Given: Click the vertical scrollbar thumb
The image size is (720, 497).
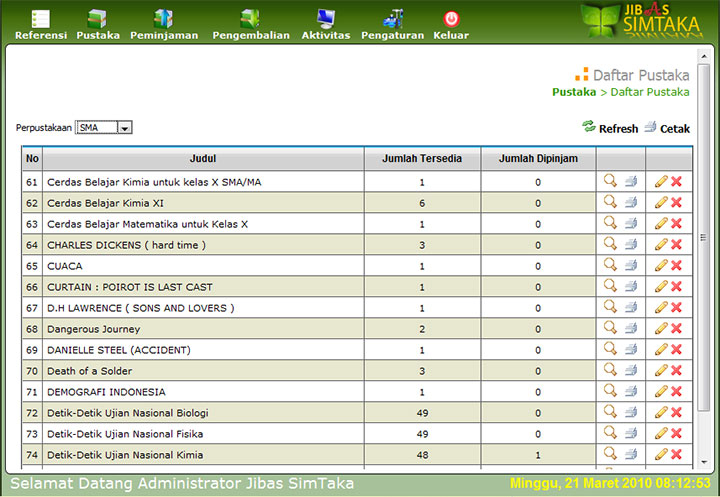Looking at the screenshot, I should tap(703, 237).
